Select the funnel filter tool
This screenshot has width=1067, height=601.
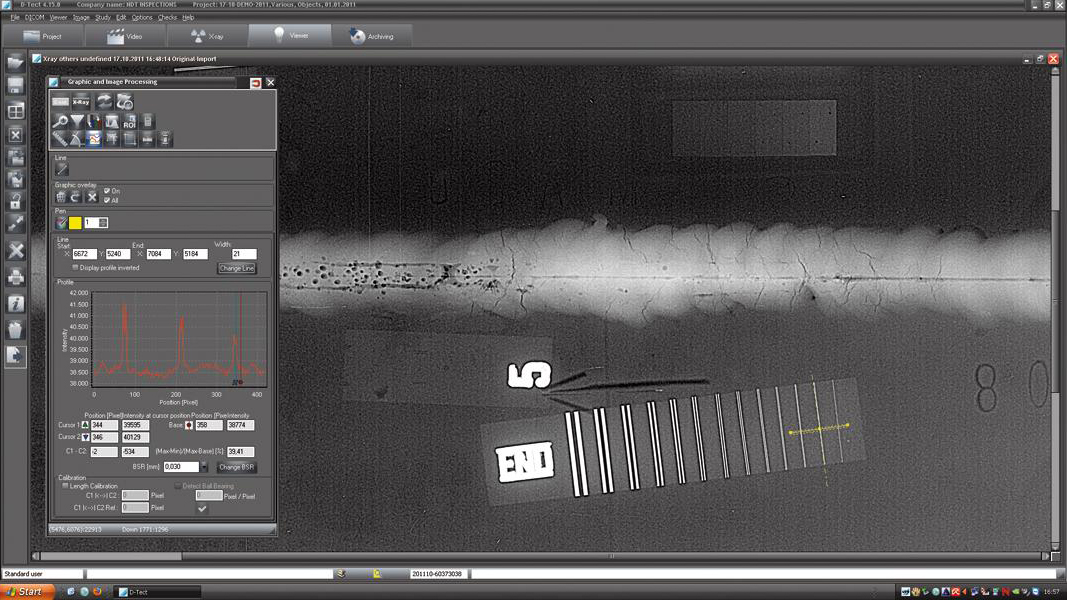click(x=78, y=122)
